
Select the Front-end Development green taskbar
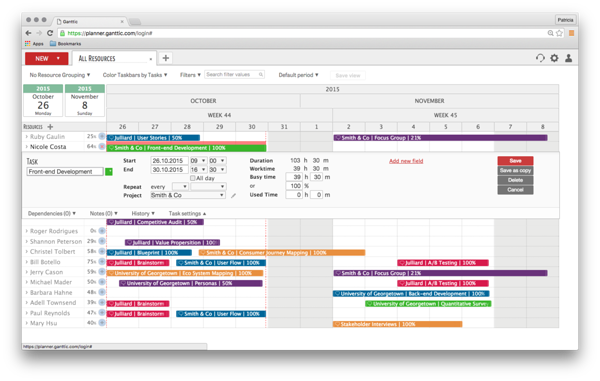point(186,148)
